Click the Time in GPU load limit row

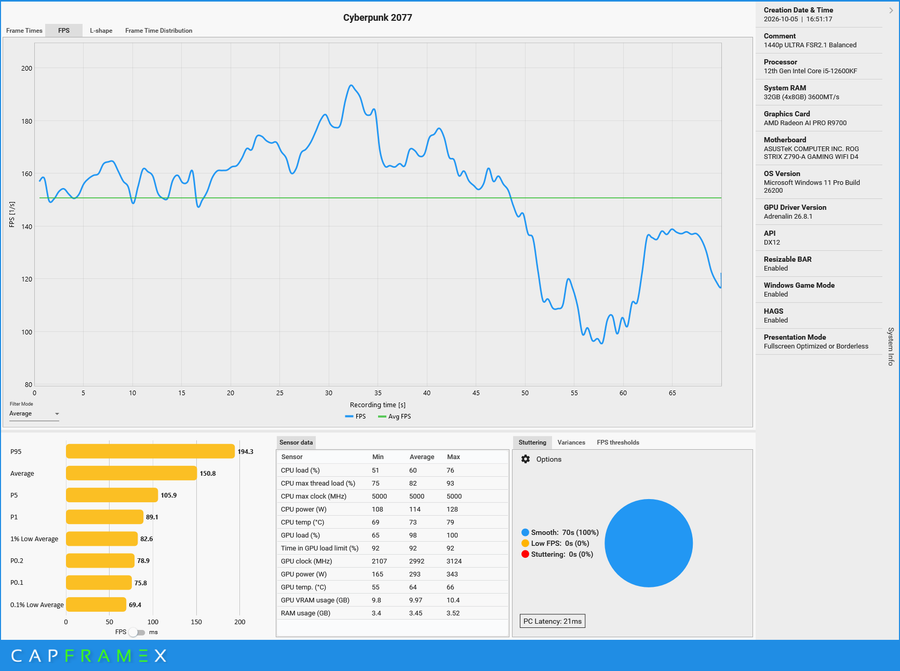pos(393,548)
